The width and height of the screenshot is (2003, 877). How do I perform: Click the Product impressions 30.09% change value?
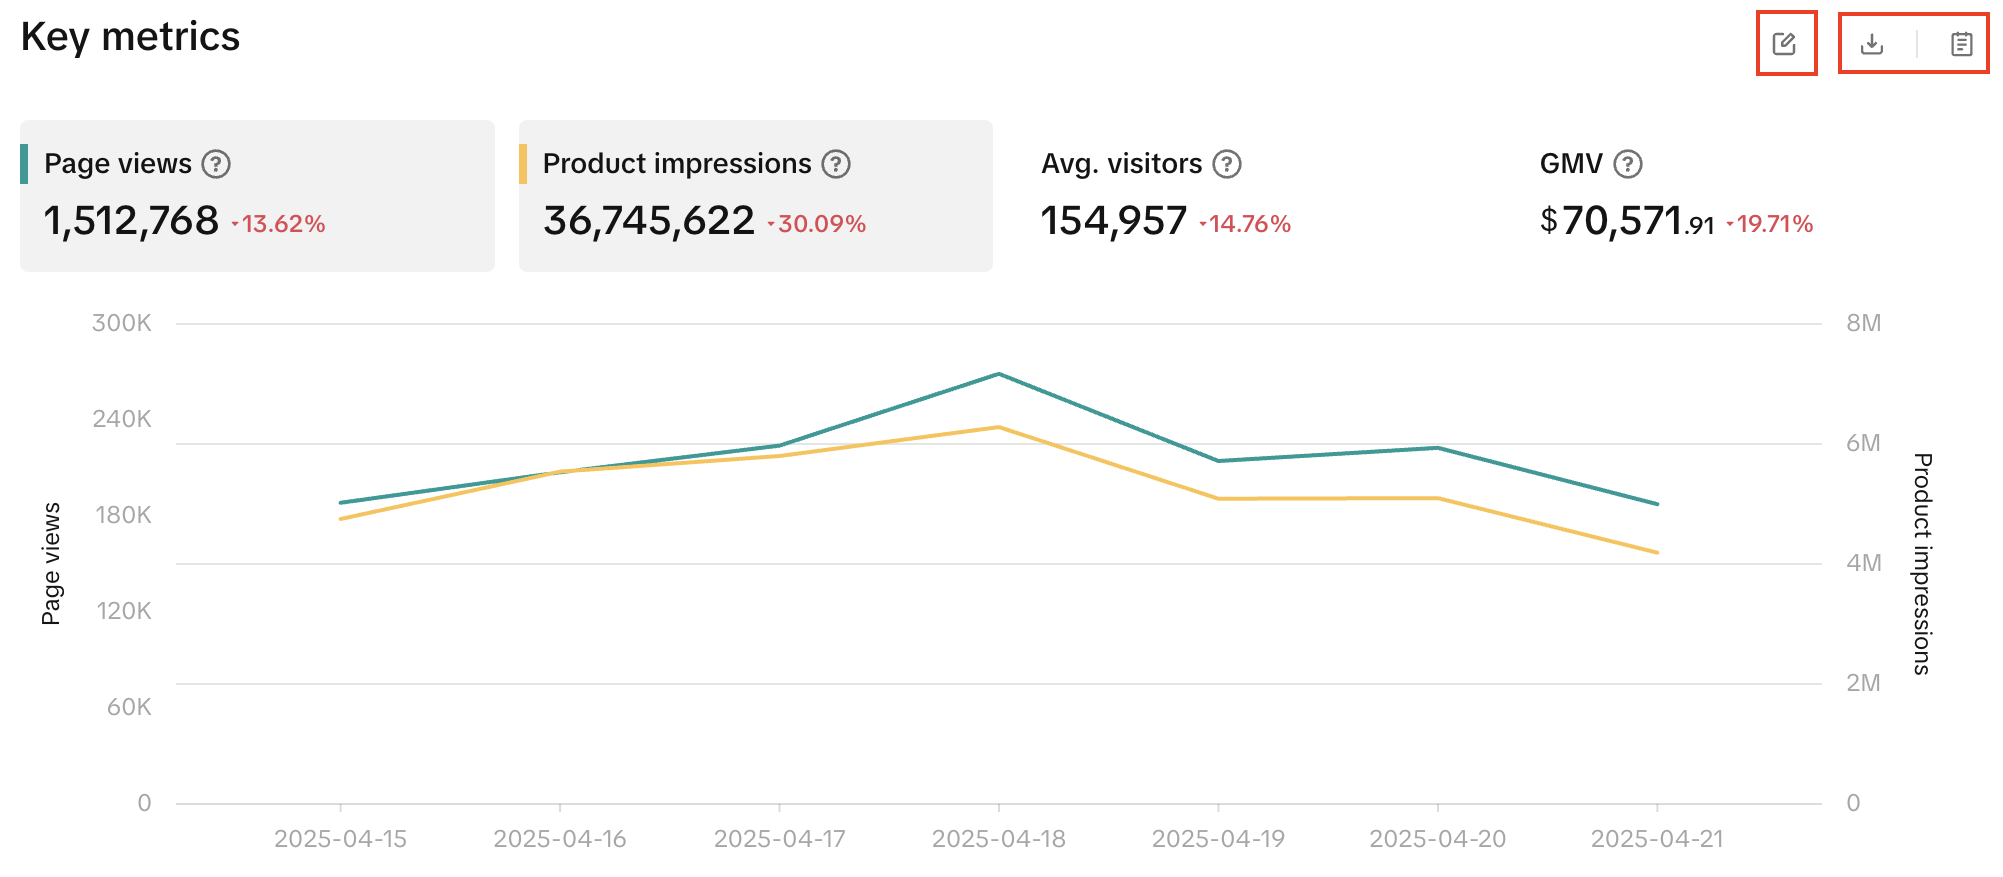(818, 224)
